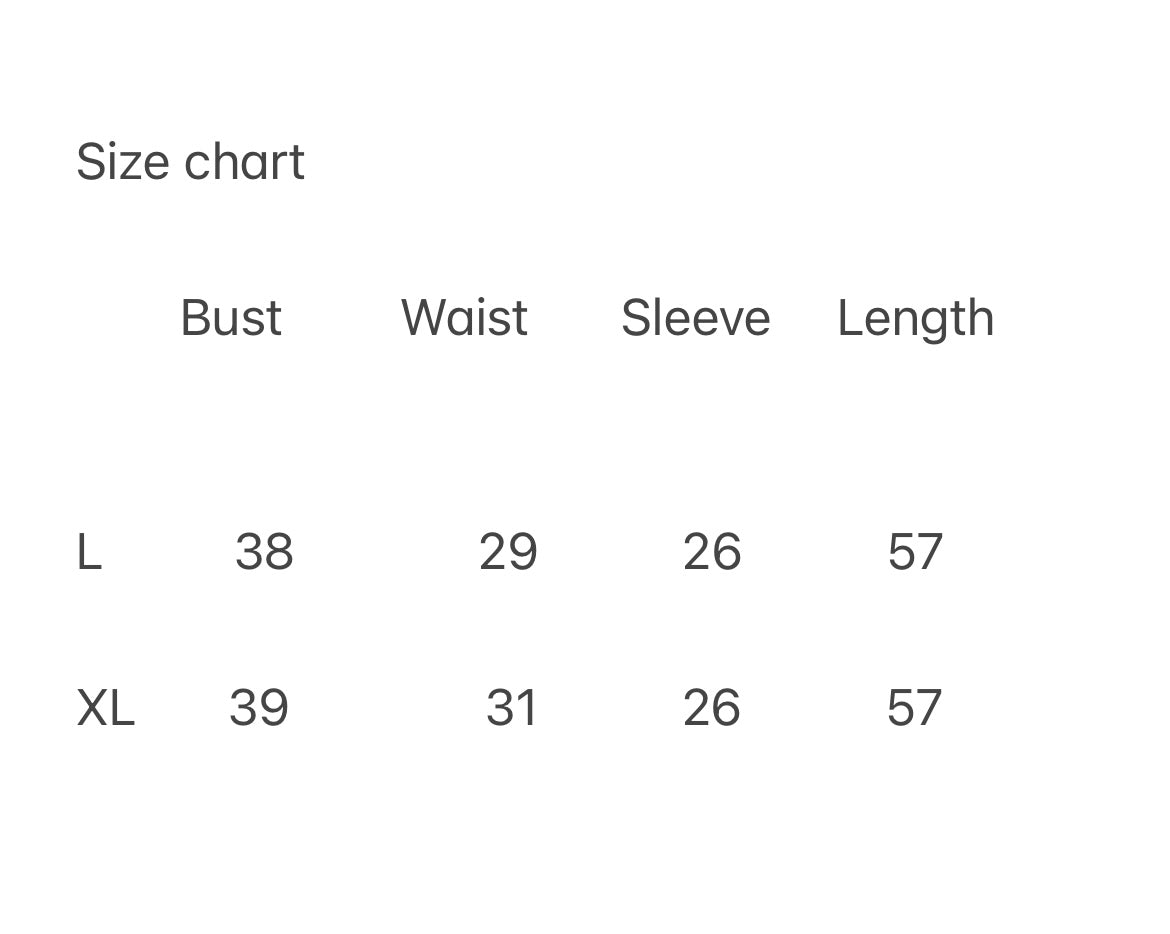Click the L bust value 38
Image resolution: width=1170 pixels, height=934 pixels.
(x=264, y=552)
